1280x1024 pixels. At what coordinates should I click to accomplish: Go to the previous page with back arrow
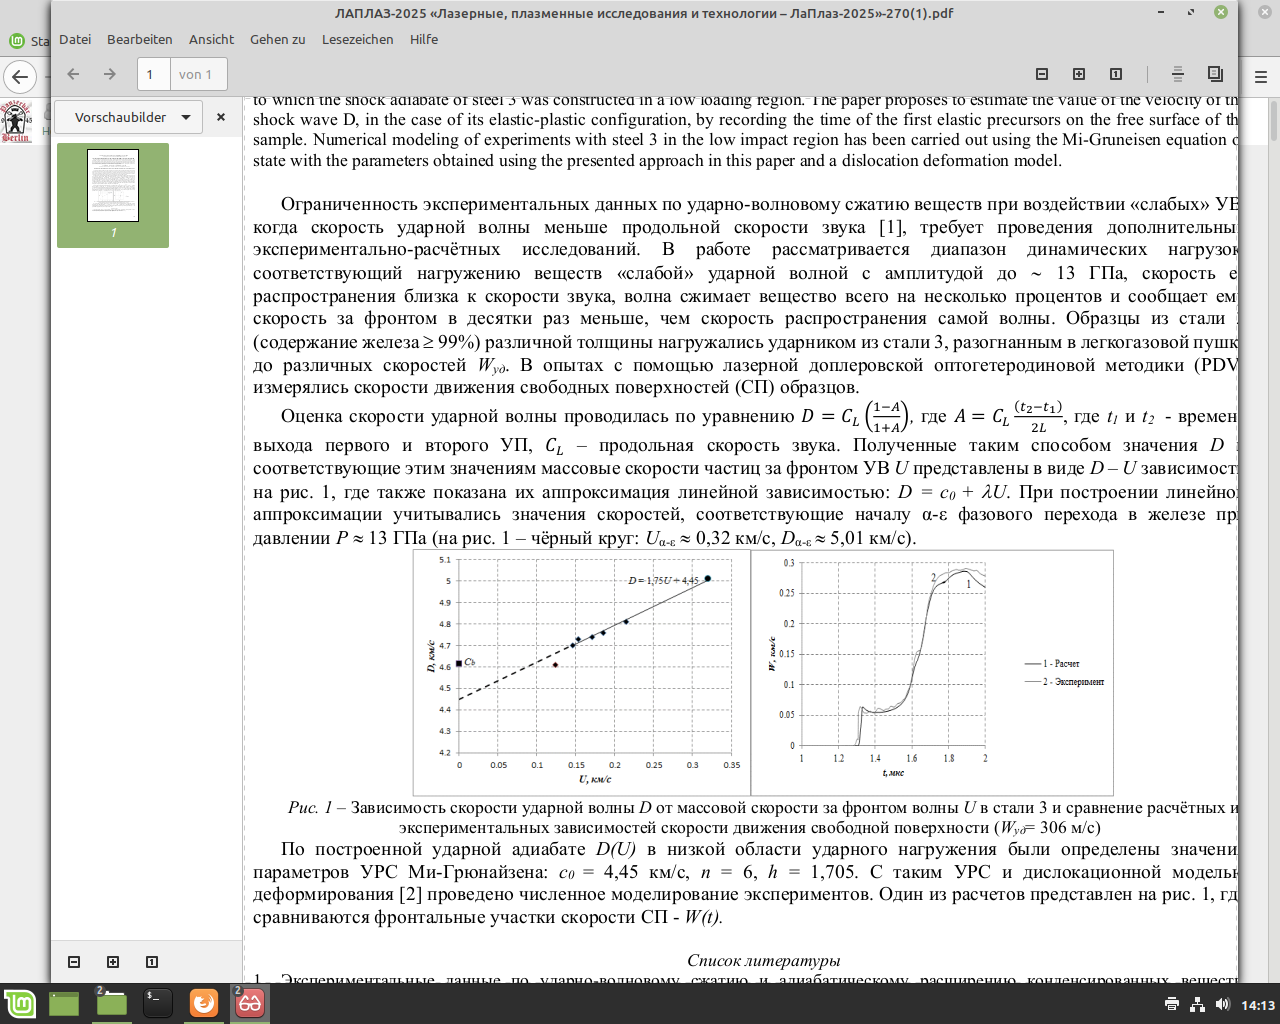point(73,74)
